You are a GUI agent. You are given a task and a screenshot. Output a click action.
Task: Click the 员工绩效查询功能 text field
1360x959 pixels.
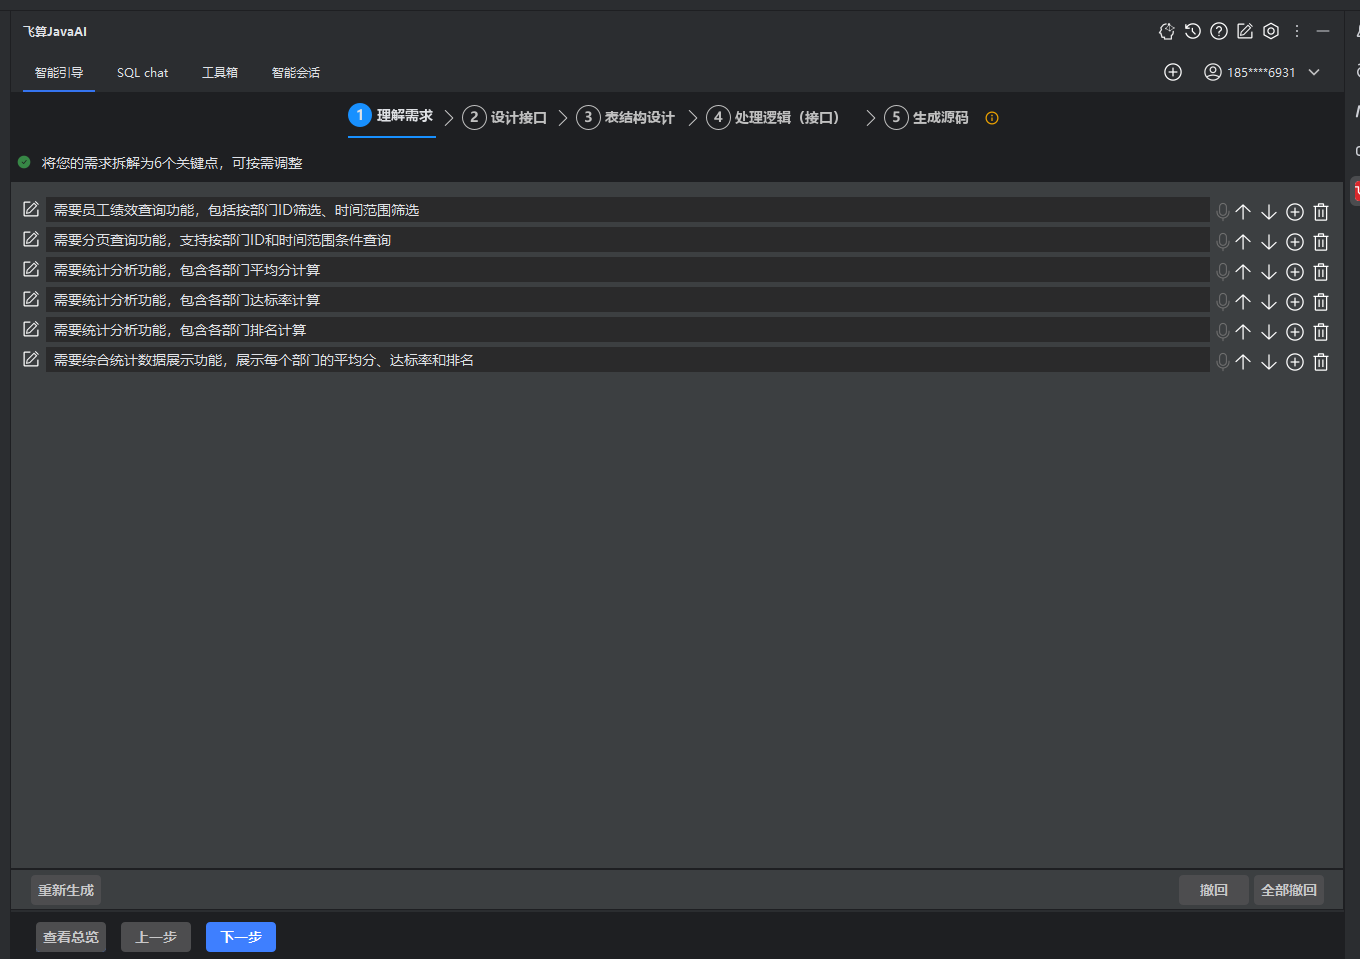[x=628, y=210]
